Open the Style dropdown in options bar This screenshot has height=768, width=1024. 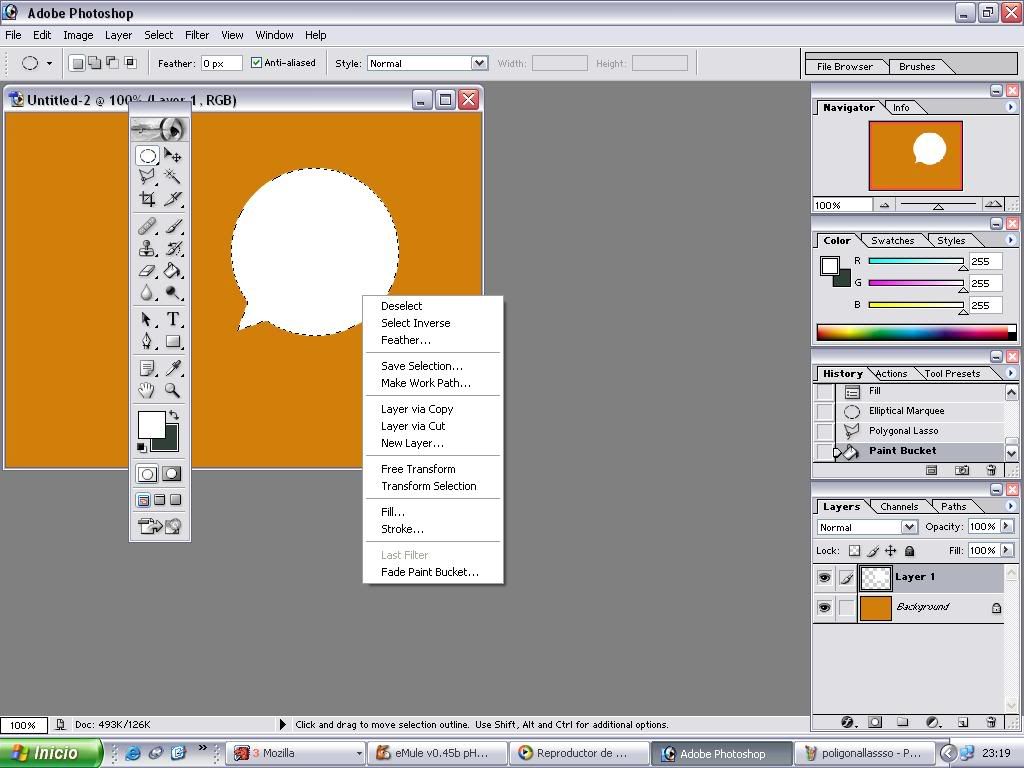479,63
